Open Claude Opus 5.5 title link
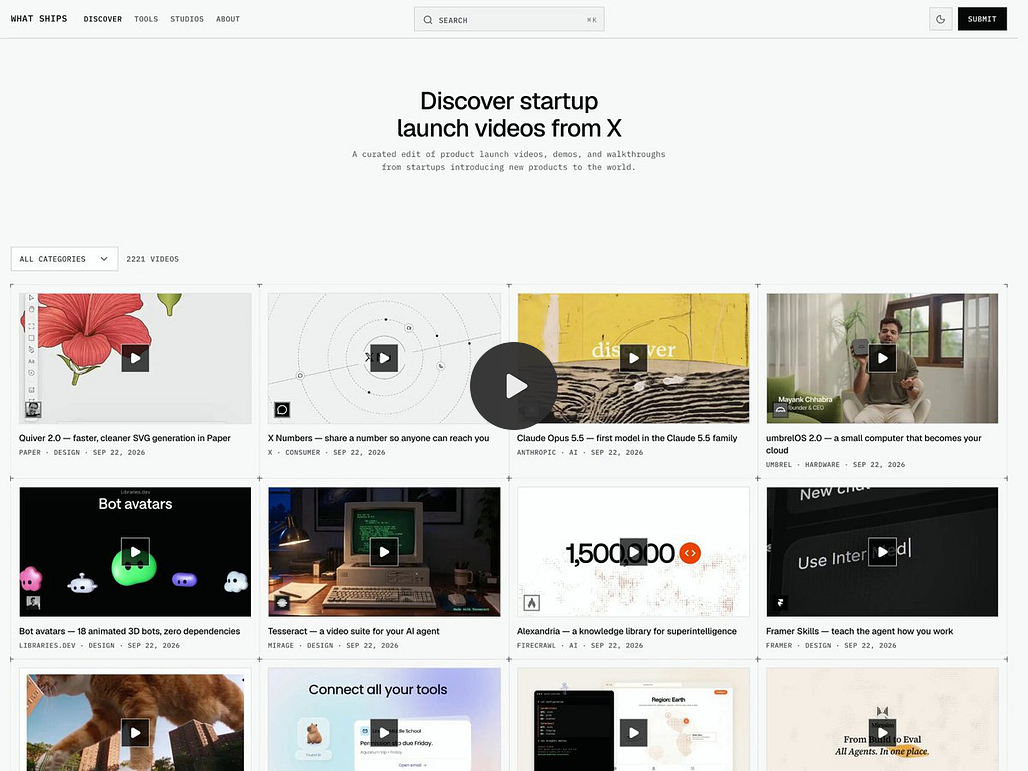Screen dimensions: 1028x771 tap(627, 438)
